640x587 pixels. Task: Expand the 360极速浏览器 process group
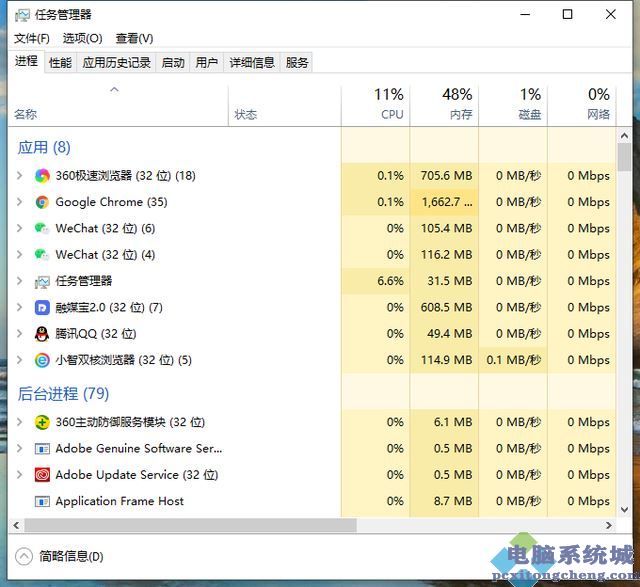(x=19, y=176)
